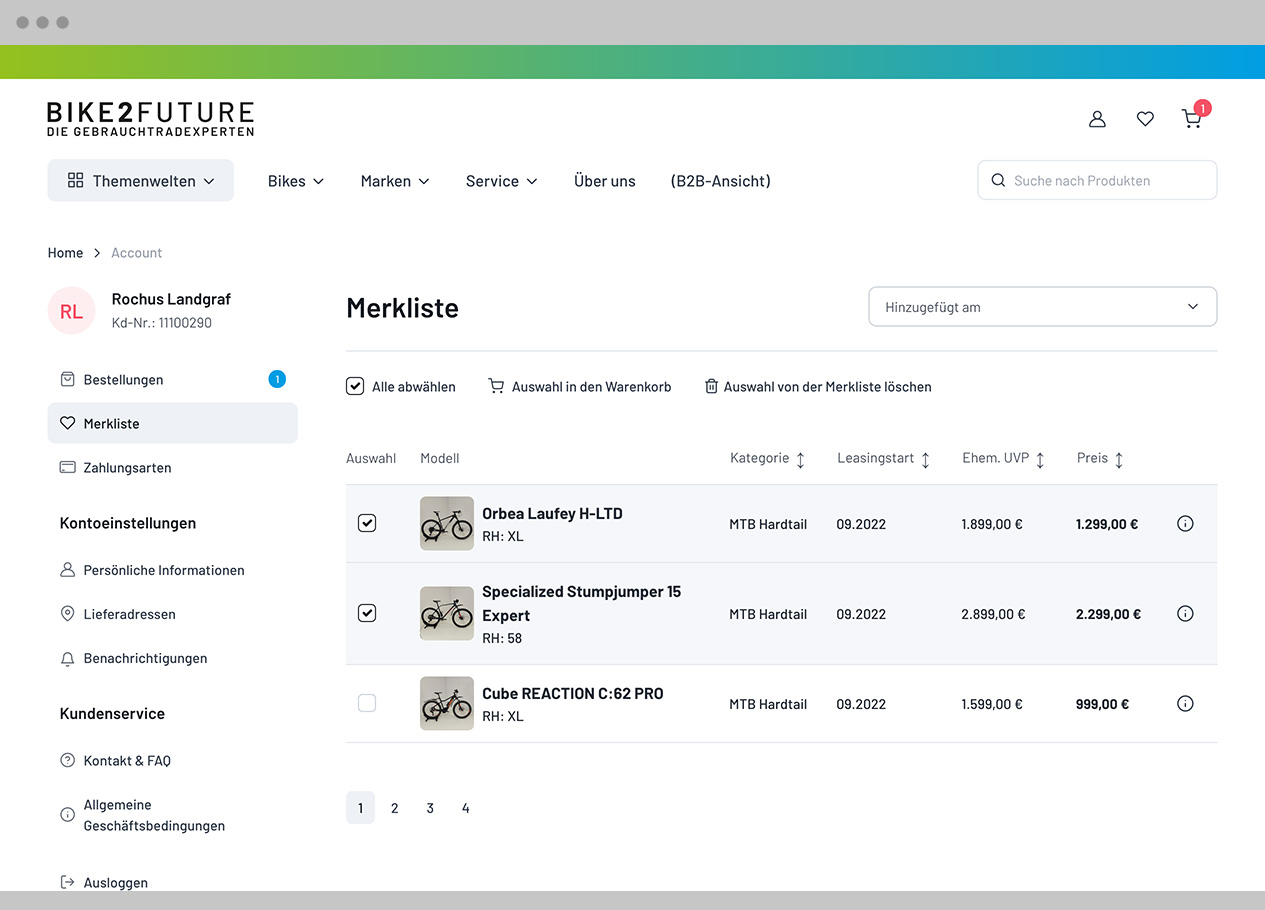This screenshot has width=1265, height=910.
Task: Go to Zahlungsarten in the sidebar
Action: [x=127, y=468]
